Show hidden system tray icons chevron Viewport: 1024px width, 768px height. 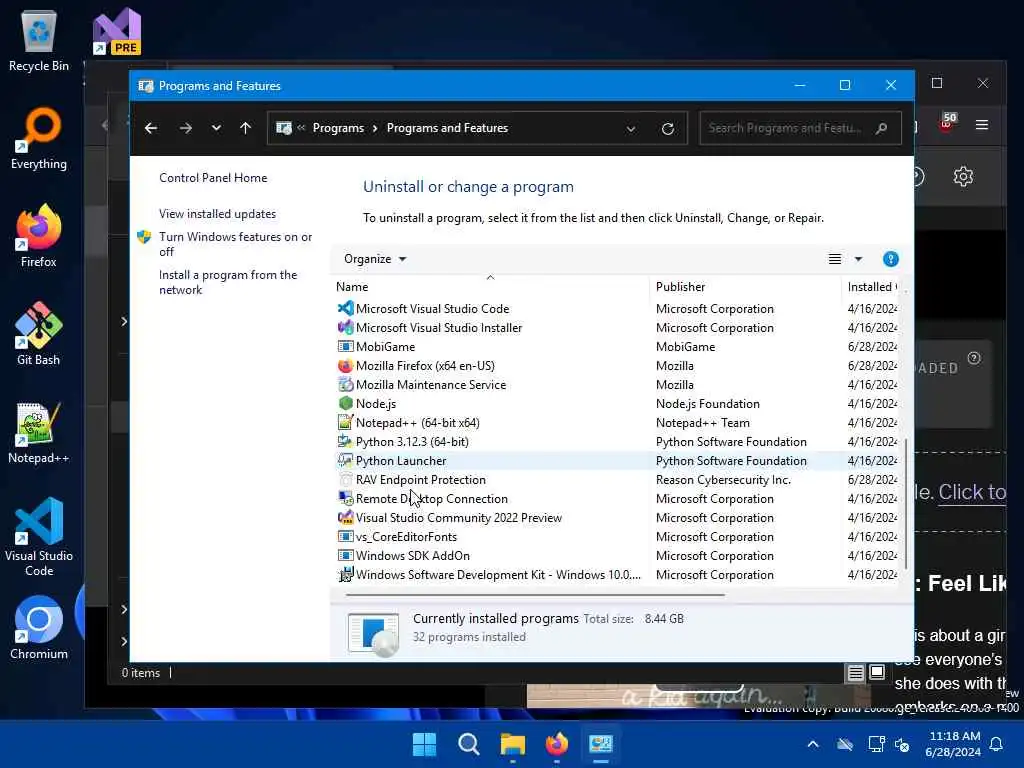(813, 744)
